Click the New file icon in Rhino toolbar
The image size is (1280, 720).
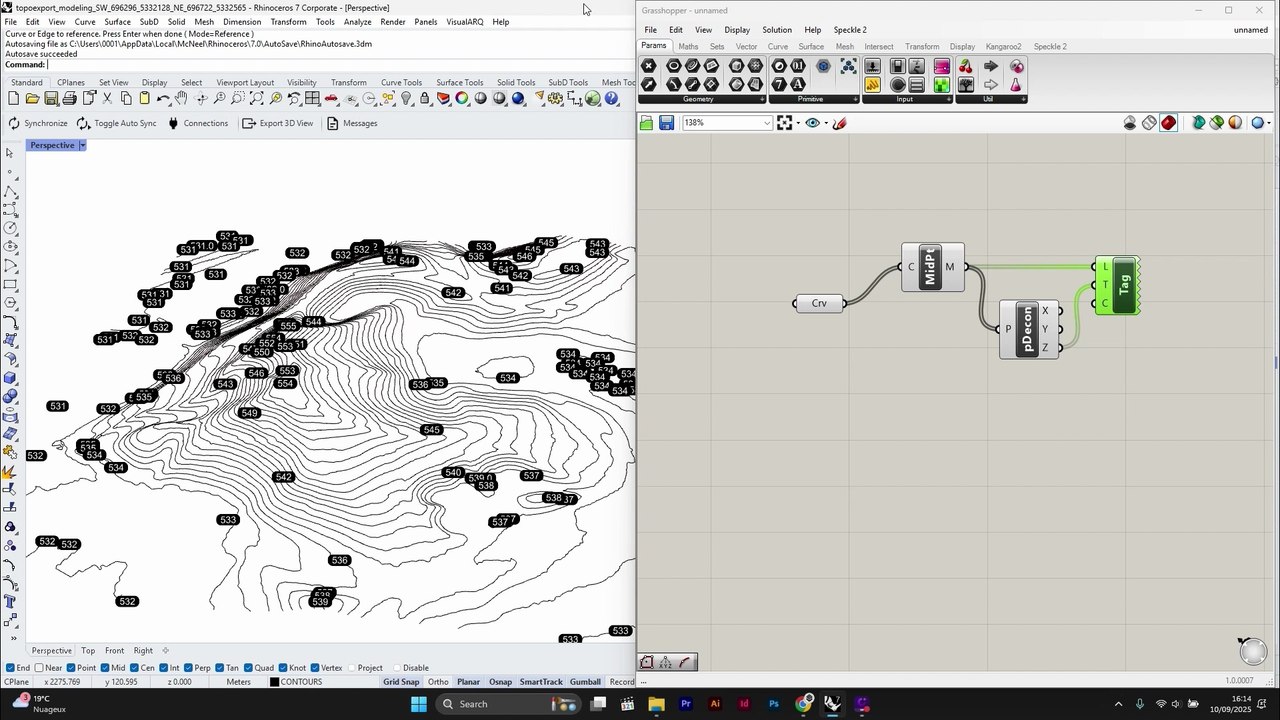tap(14, 98)
